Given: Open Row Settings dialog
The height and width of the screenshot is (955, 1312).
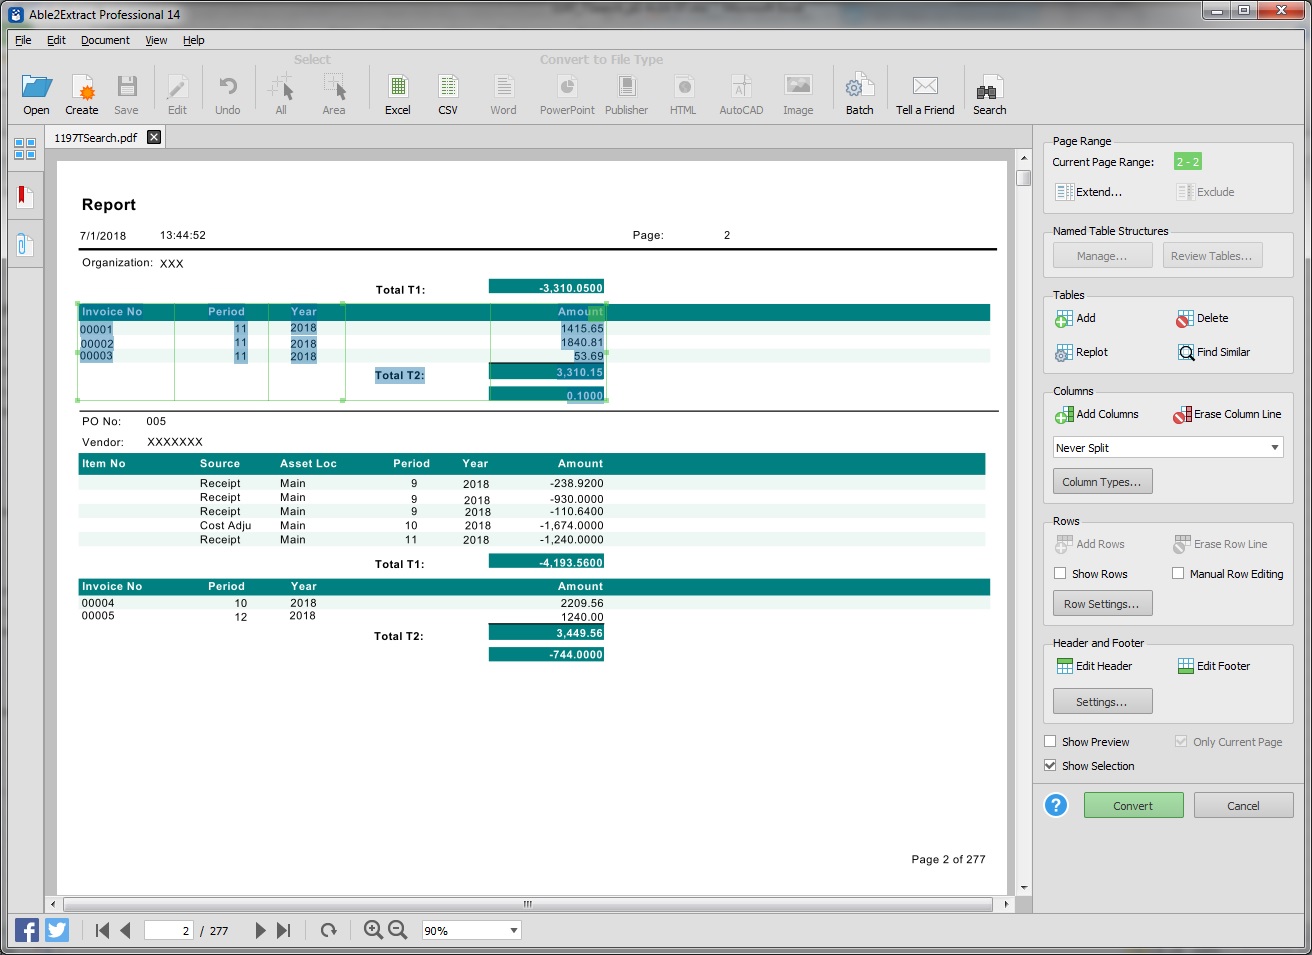Looking at the screenshot, I should click(x=1102, y=603).
